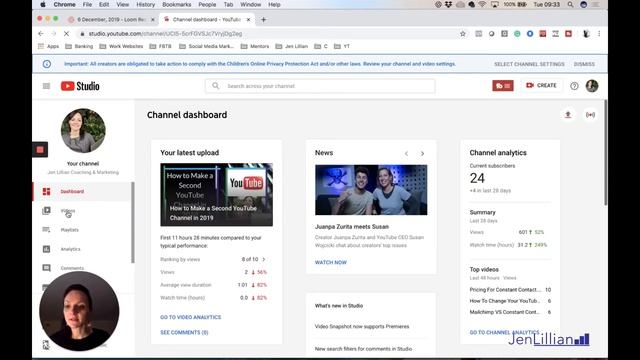
Task: Click the YouTube Studio logo
Action: pos(80,86)
